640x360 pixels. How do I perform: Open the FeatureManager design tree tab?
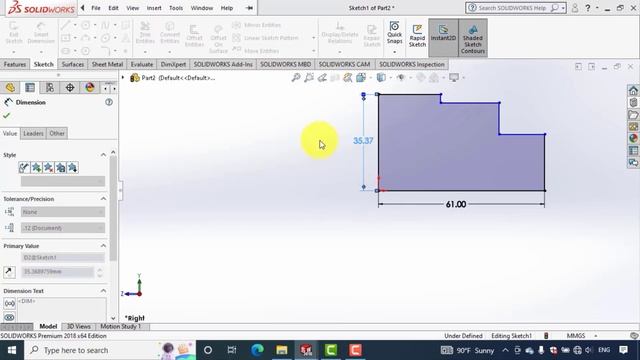[10, 87]
